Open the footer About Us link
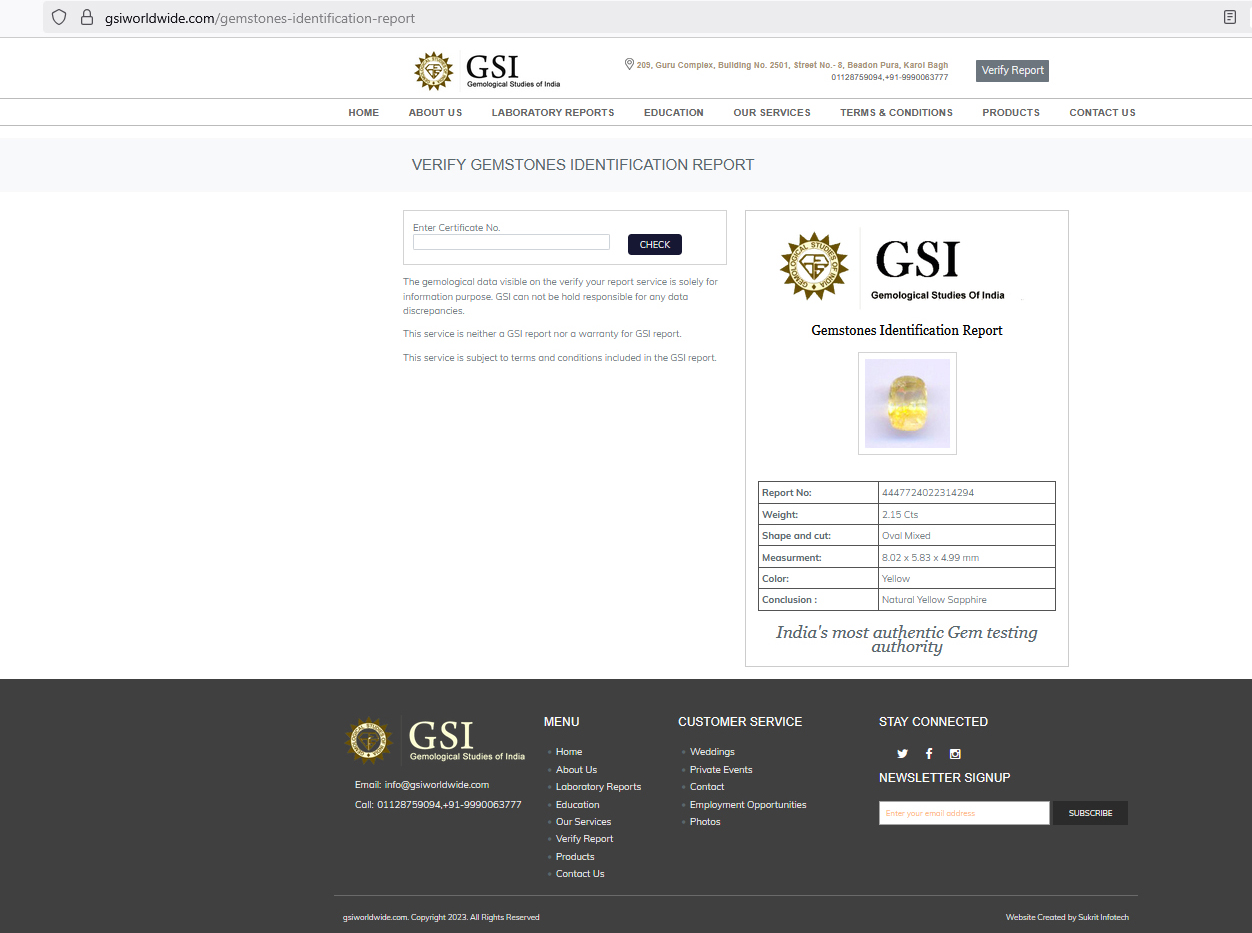This screenshot has height=933, width=1252. point(576,770)
